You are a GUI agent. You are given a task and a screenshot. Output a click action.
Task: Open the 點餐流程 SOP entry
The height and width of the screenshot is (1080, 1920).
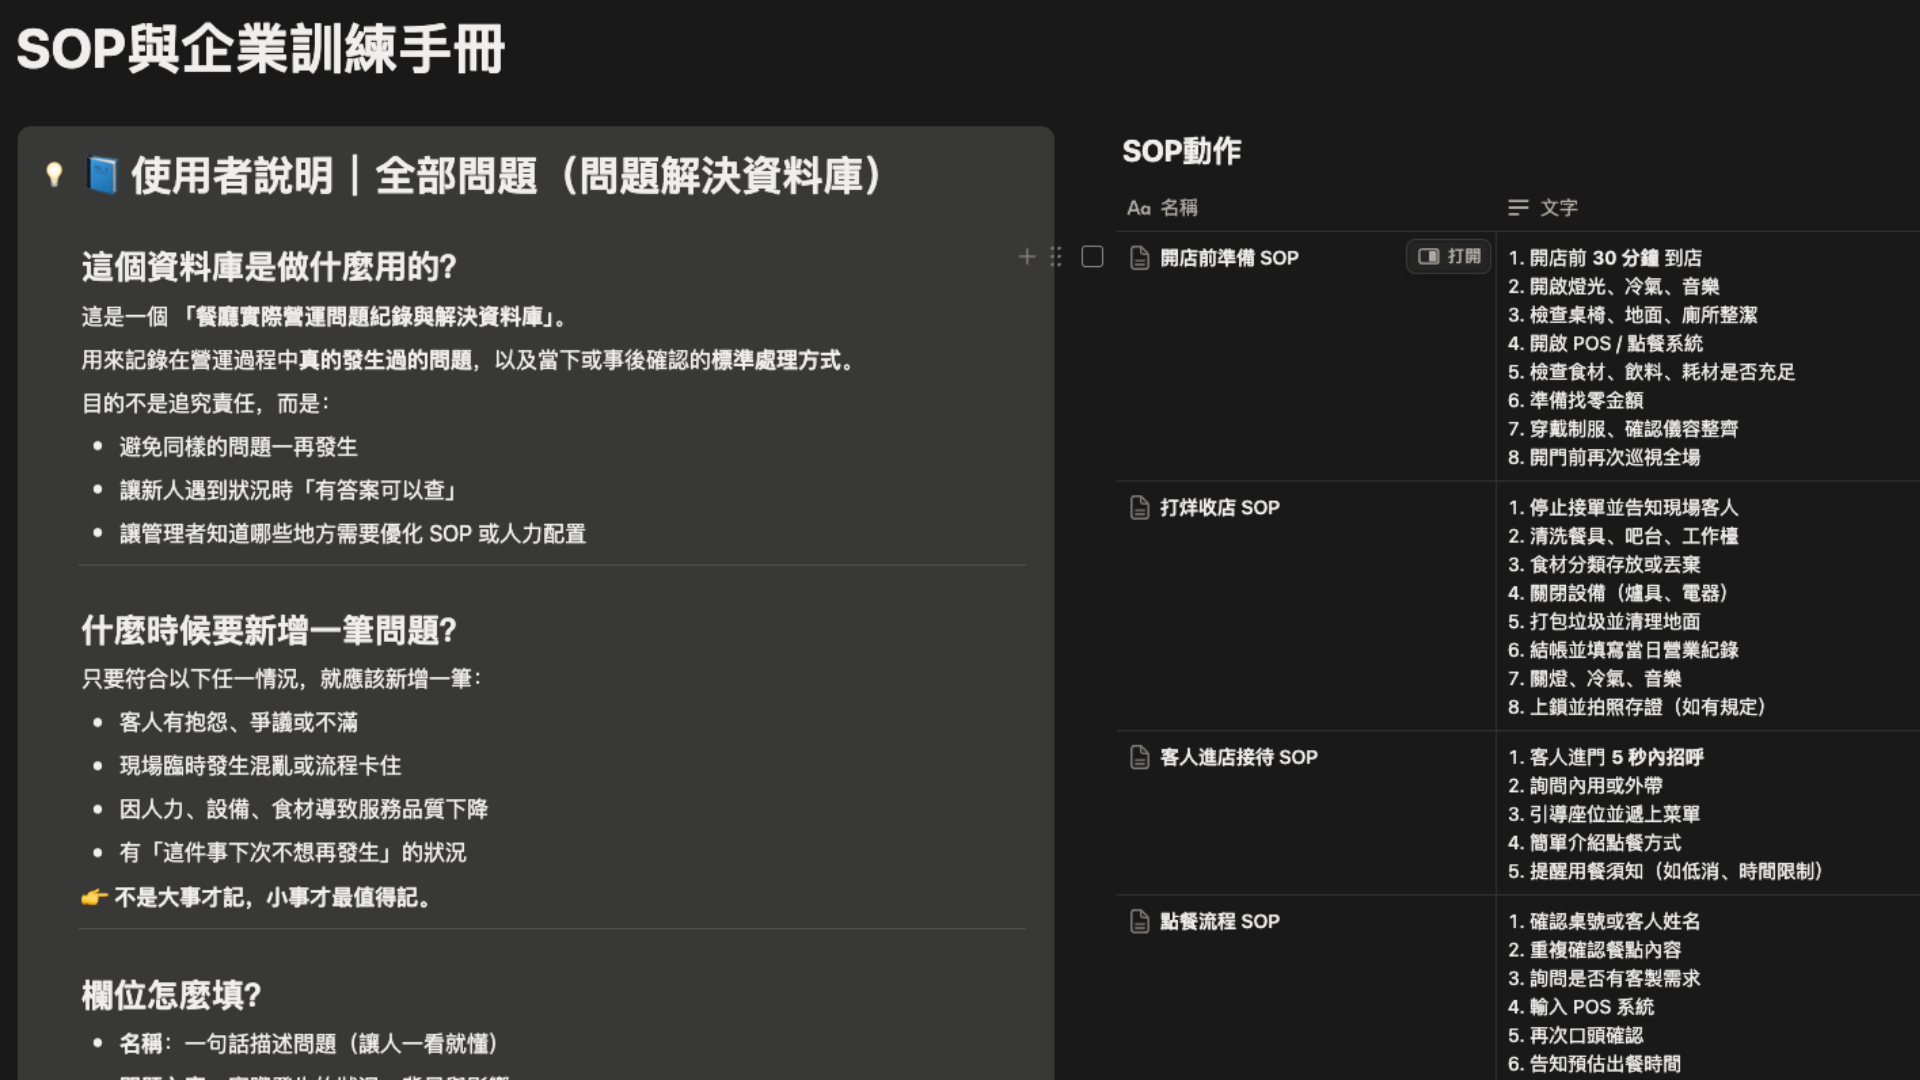[x=1219, y=922]
